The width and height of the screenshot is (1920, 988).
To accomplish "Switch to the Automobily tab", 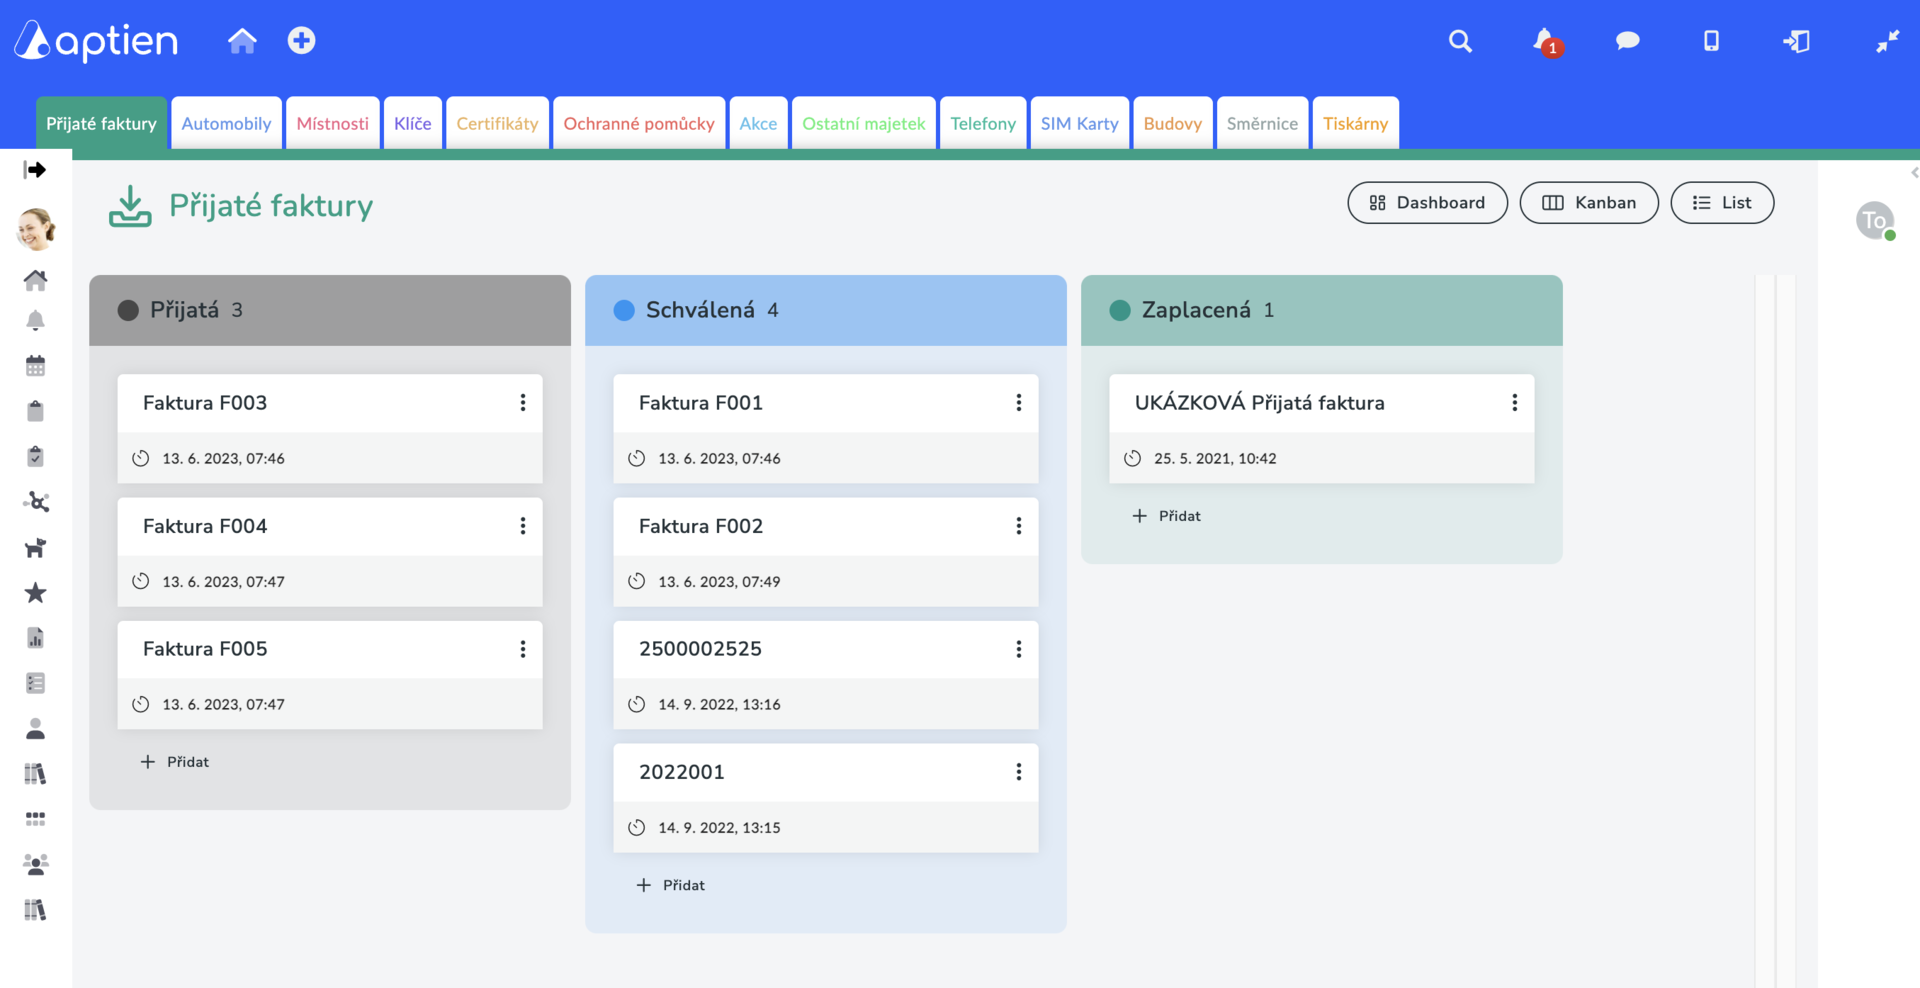I will click(226, 123).
